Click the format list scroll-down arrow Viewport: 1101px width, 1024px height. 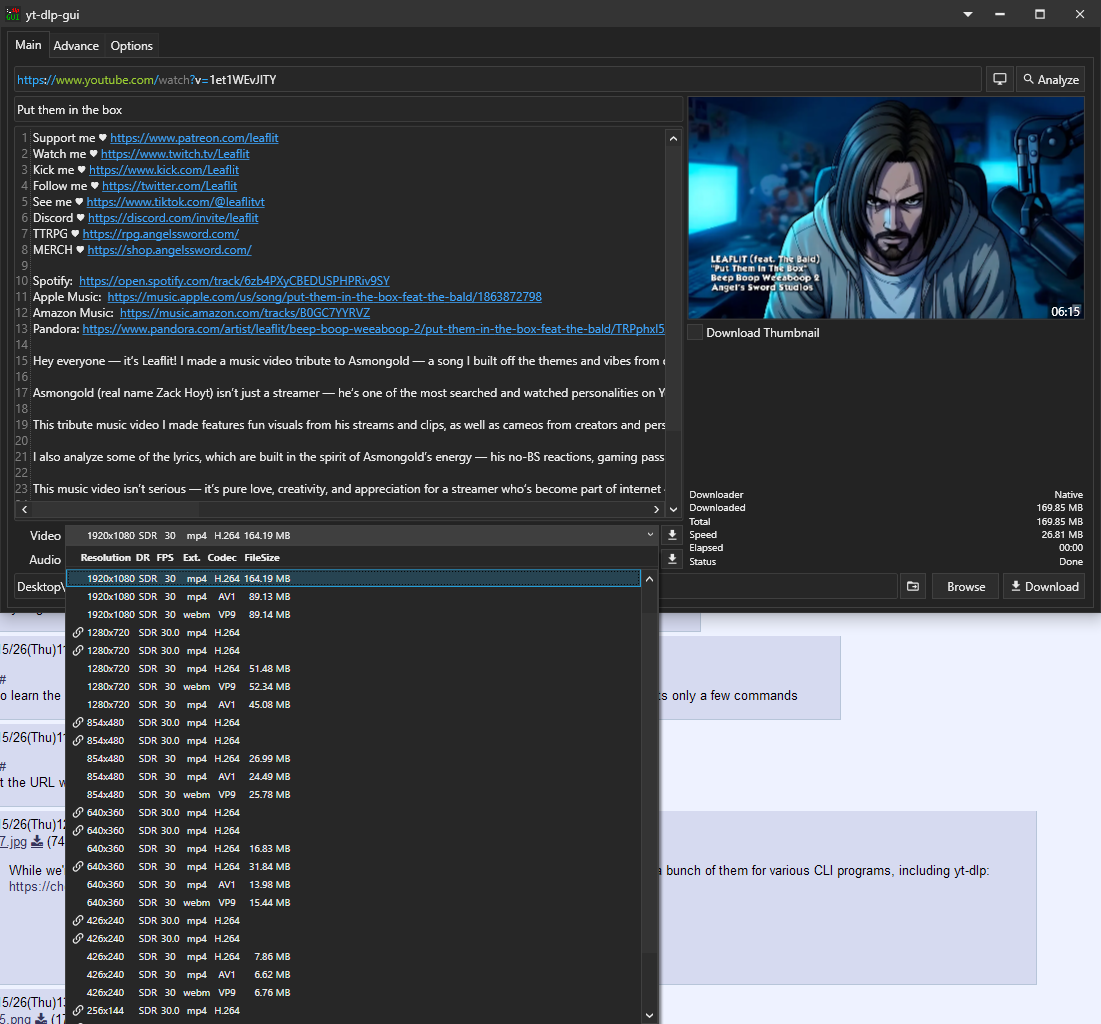pyautogui.click(x=649, y=1015)
